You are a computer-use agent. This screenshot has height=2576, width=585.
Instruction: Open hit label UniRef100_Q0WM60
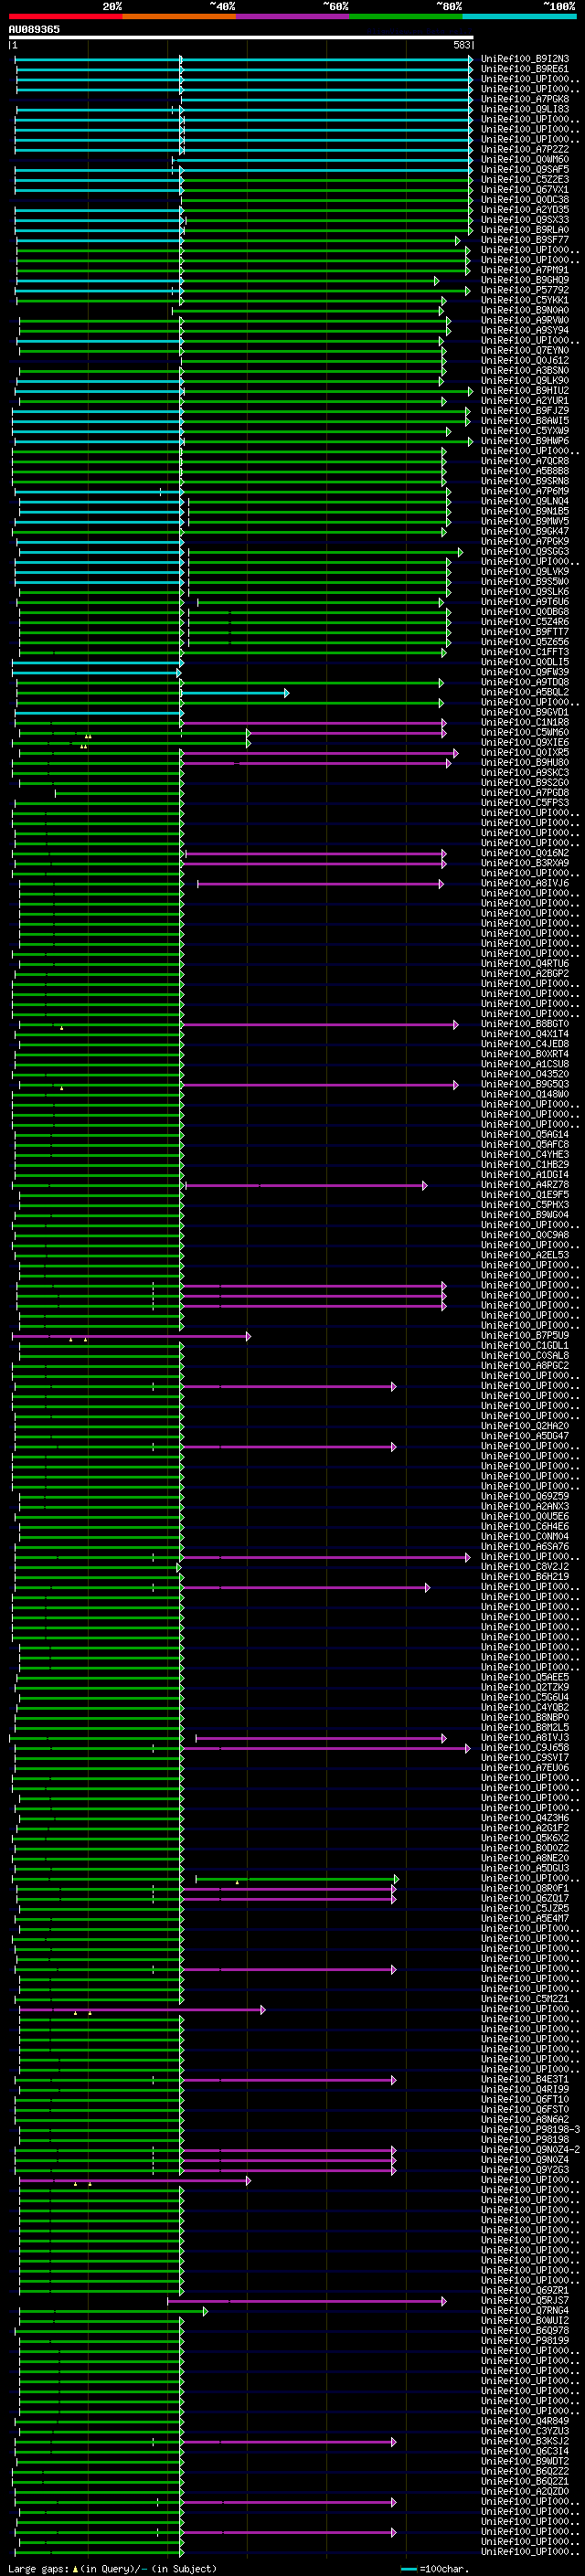525,160
